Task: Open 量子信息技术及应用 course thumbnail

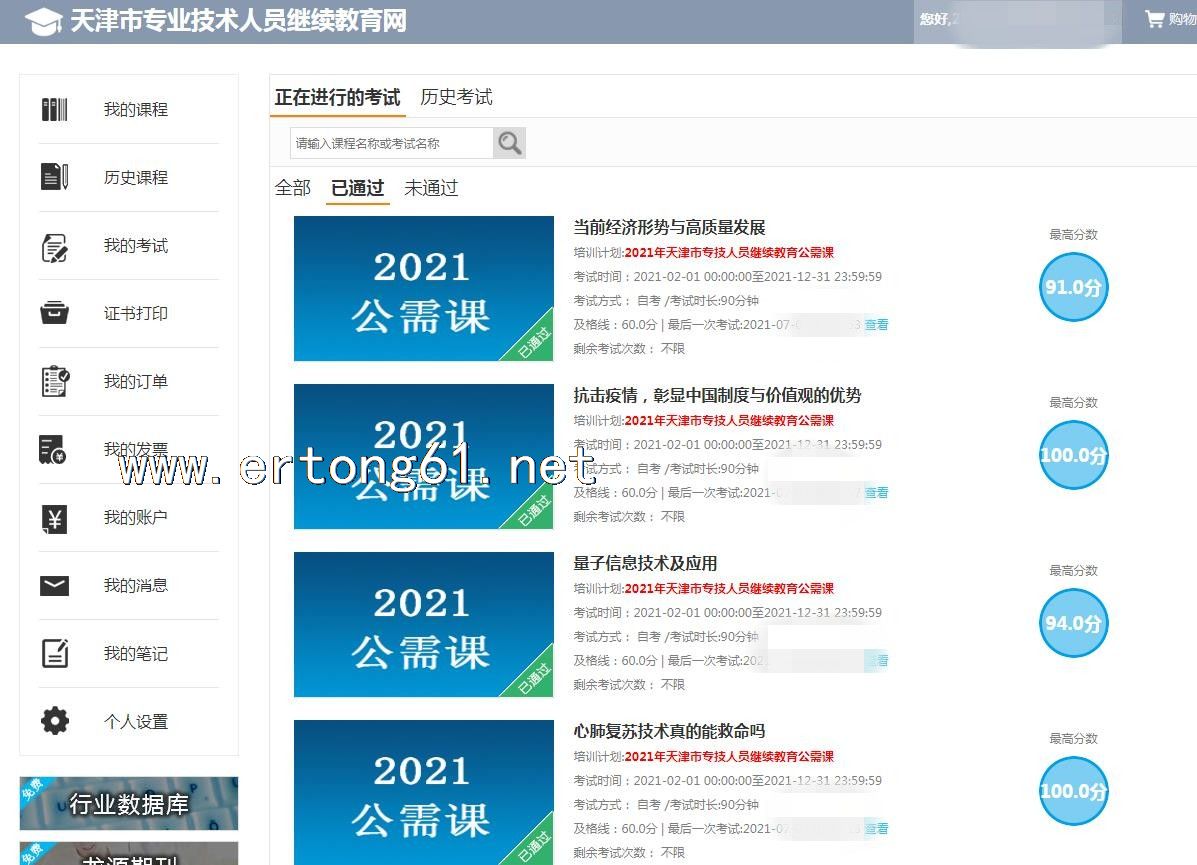Action: click(423, 624)
